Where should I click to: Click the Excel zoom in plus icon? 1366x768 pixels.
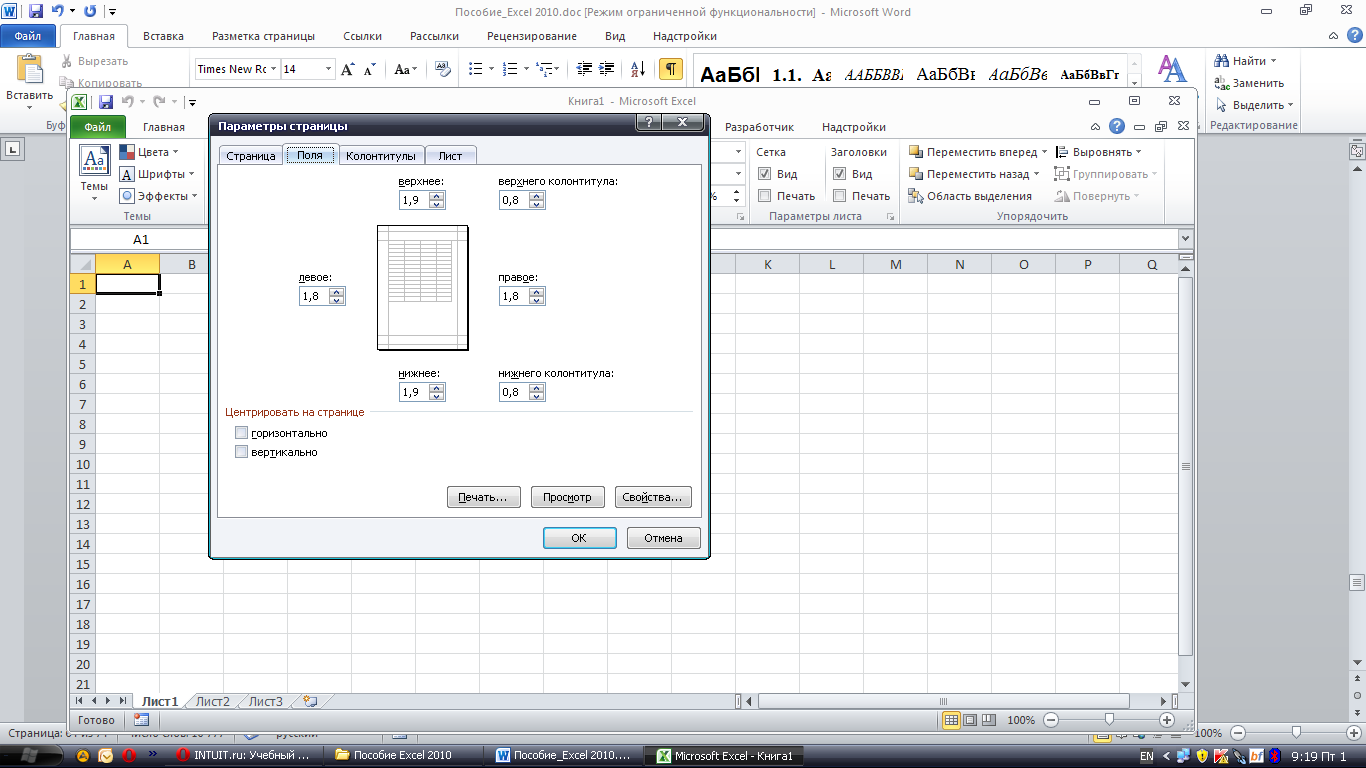(x=1167, y=720)
